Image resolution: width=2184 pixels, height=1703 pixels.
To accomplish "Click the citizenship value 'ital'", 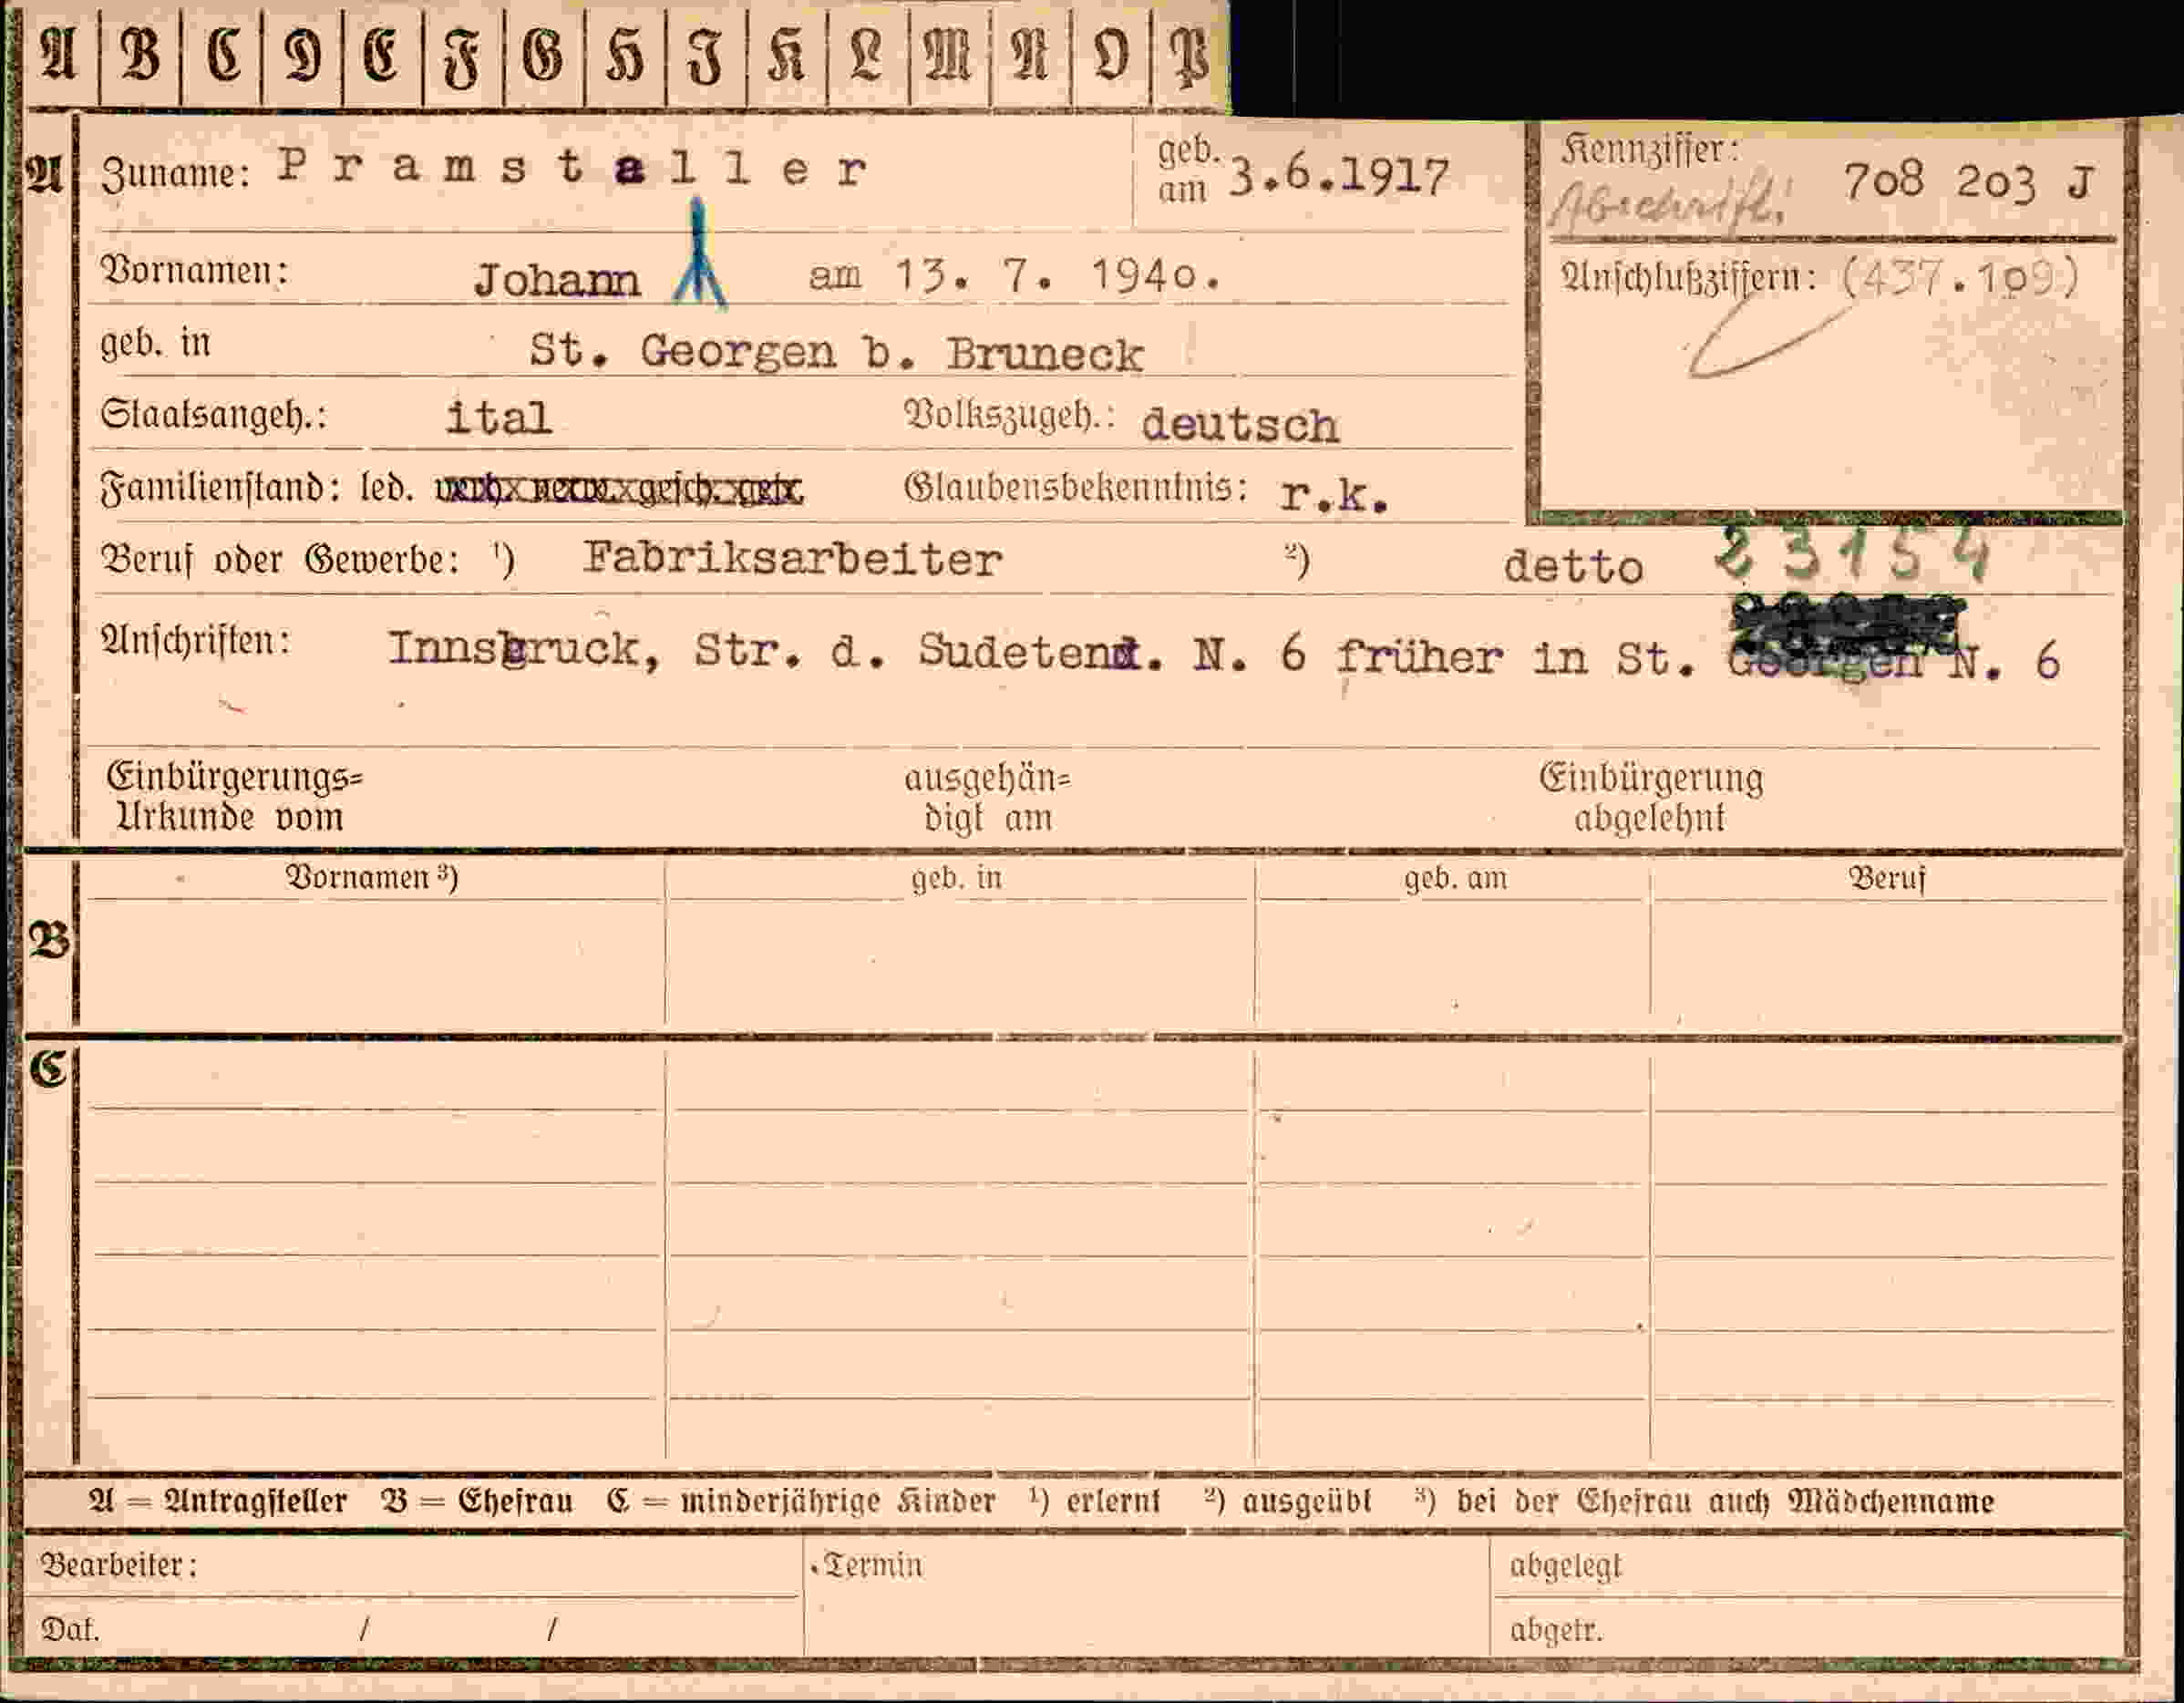I will (498, 418).
